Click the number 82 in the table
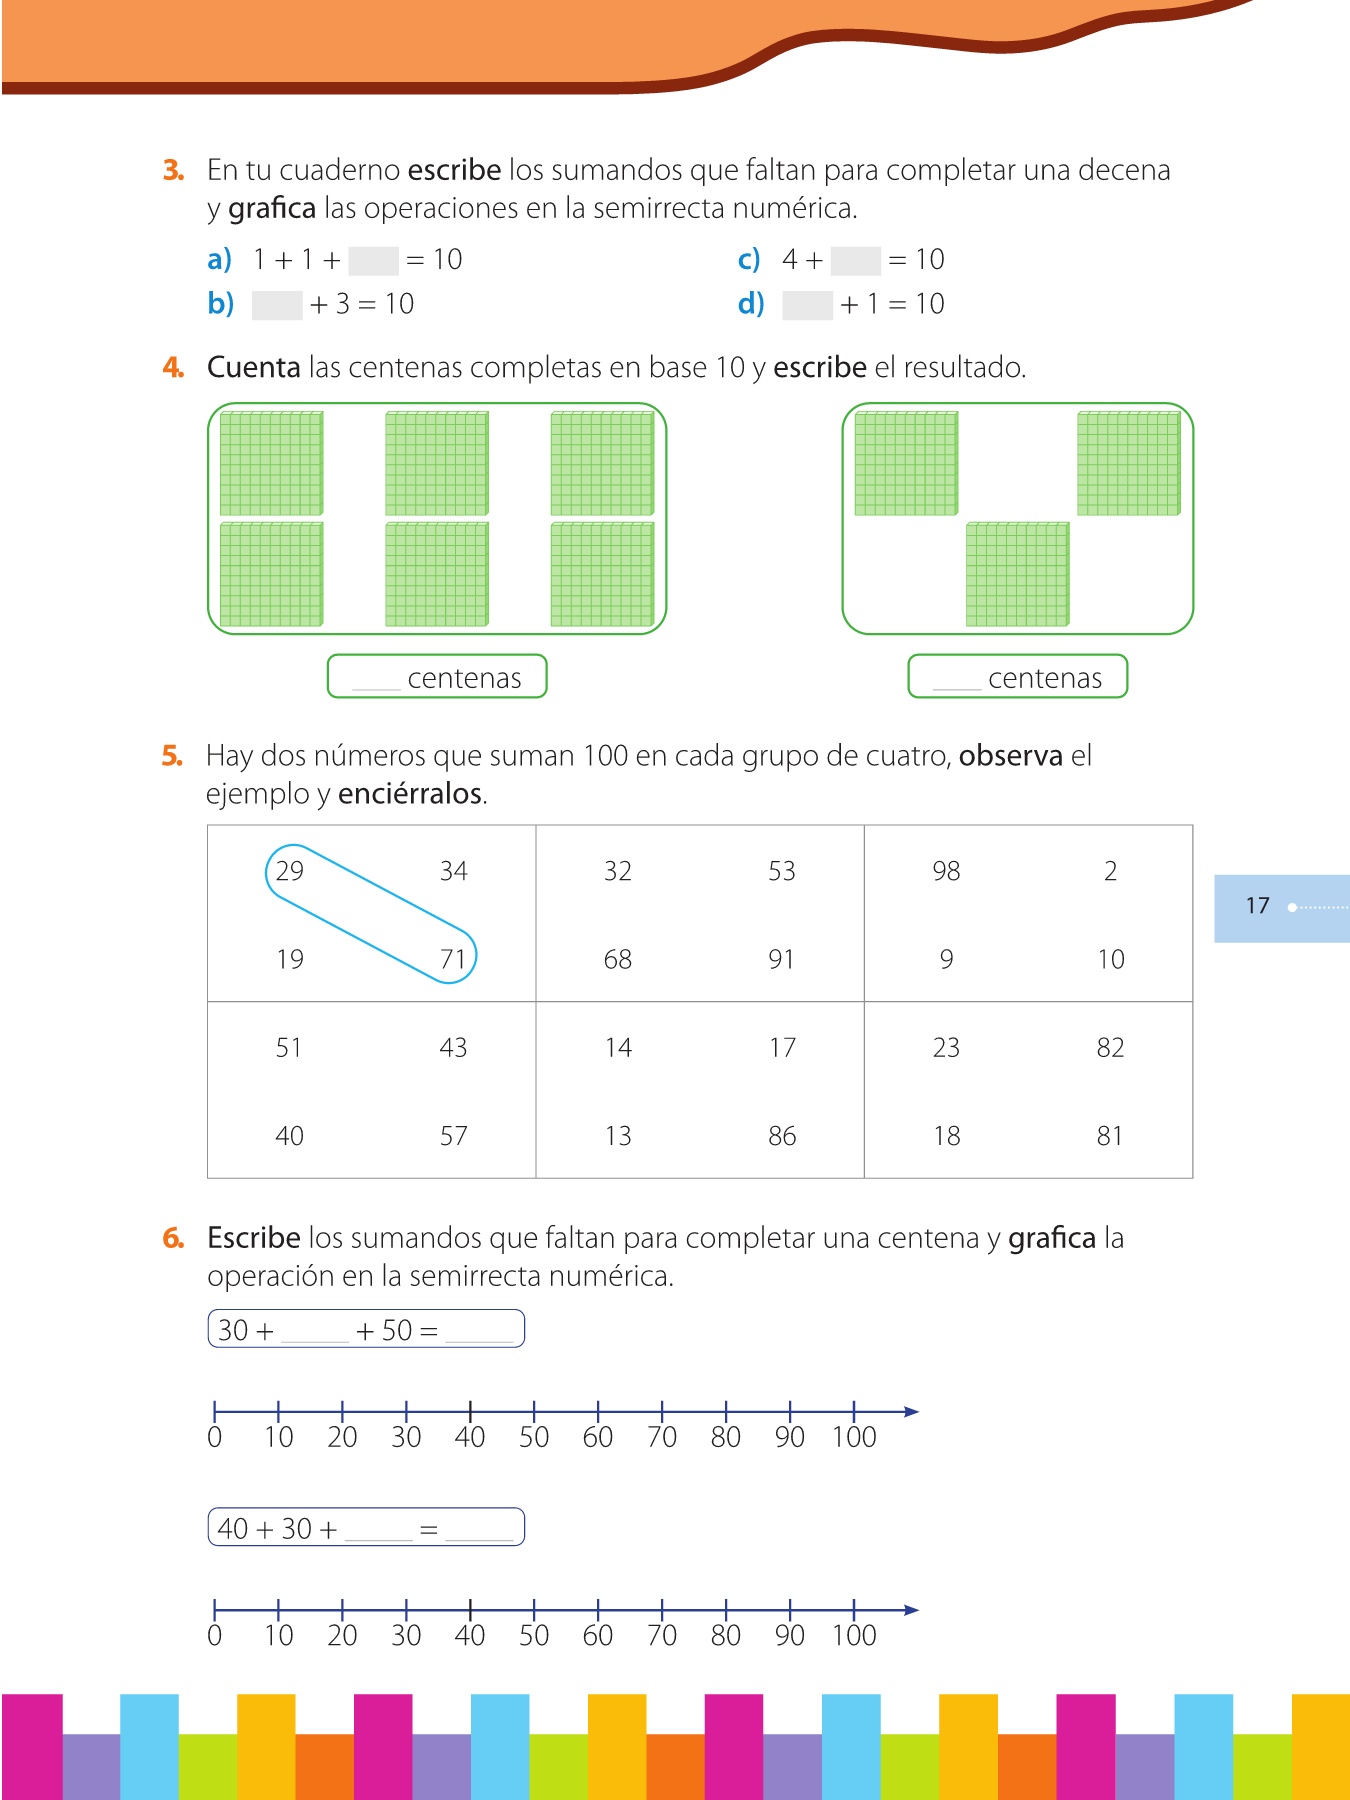 (1110, 1048)
